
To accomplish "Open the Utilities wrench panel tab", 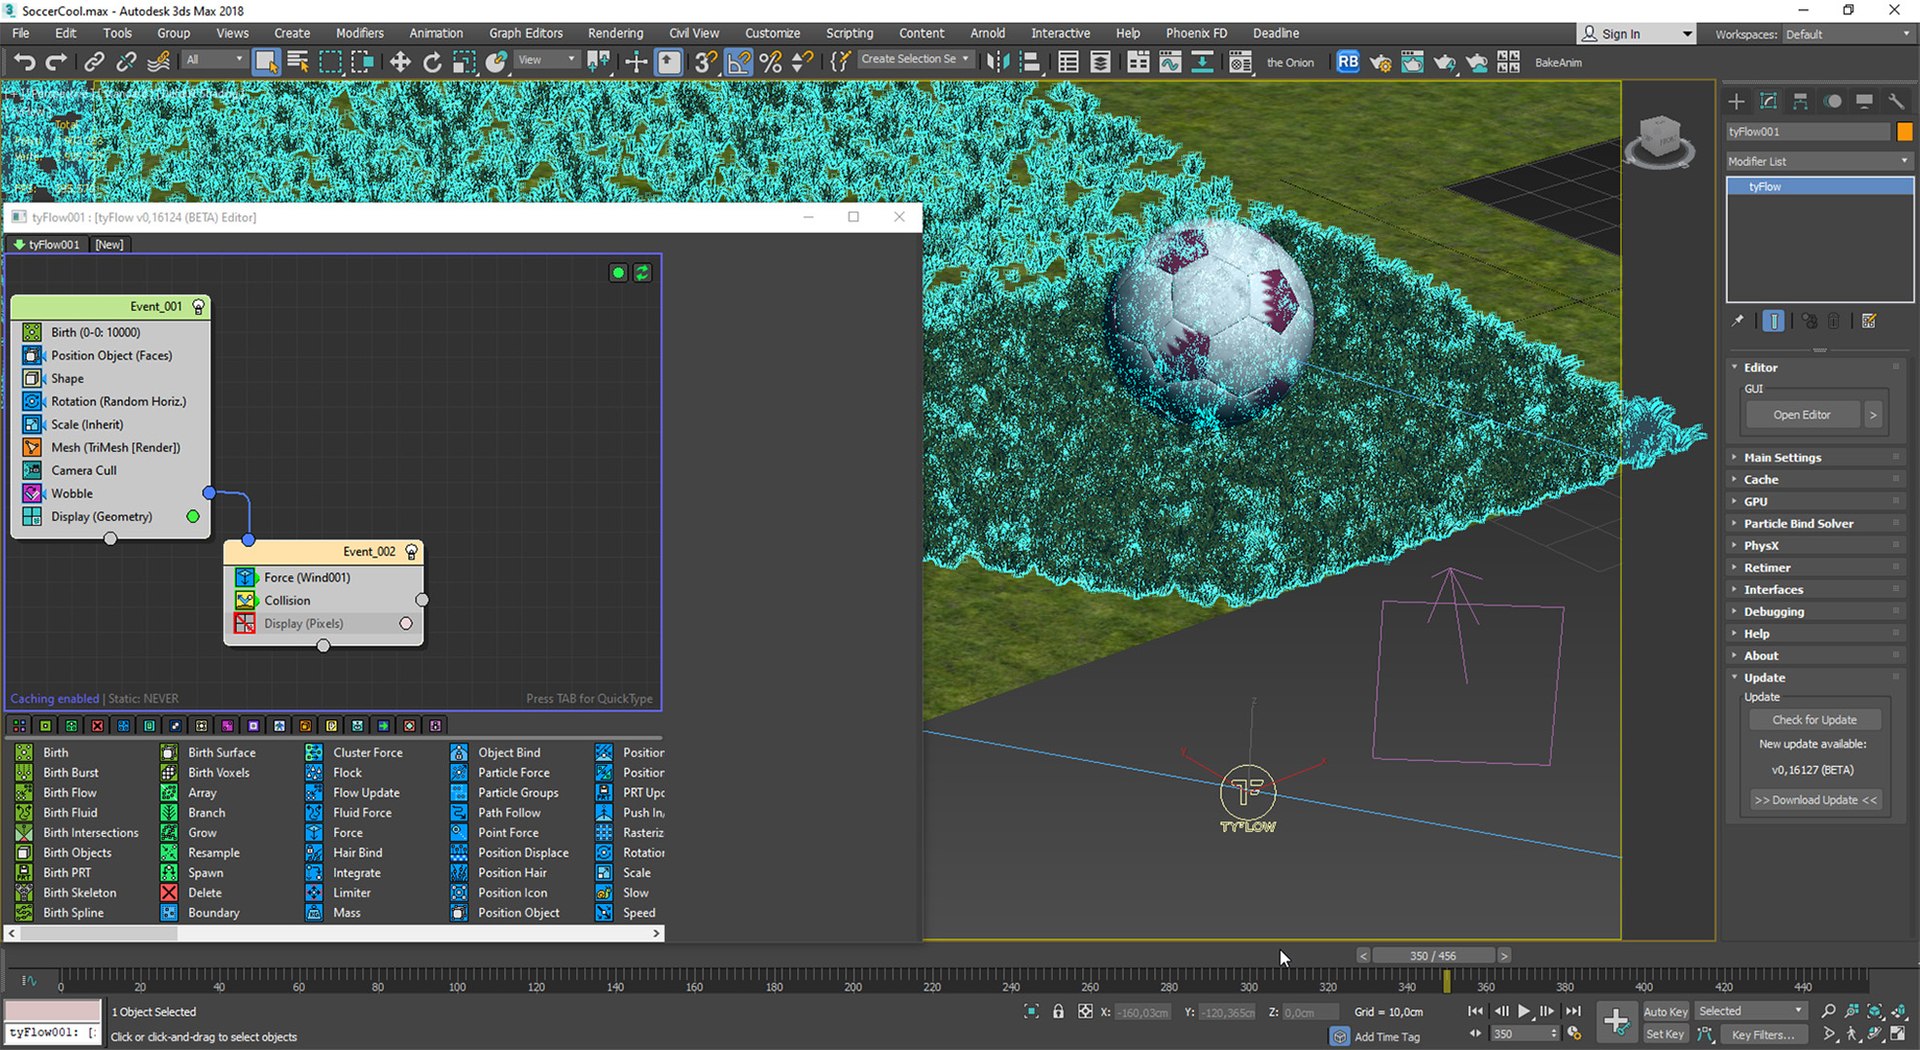I will 1896,101.
